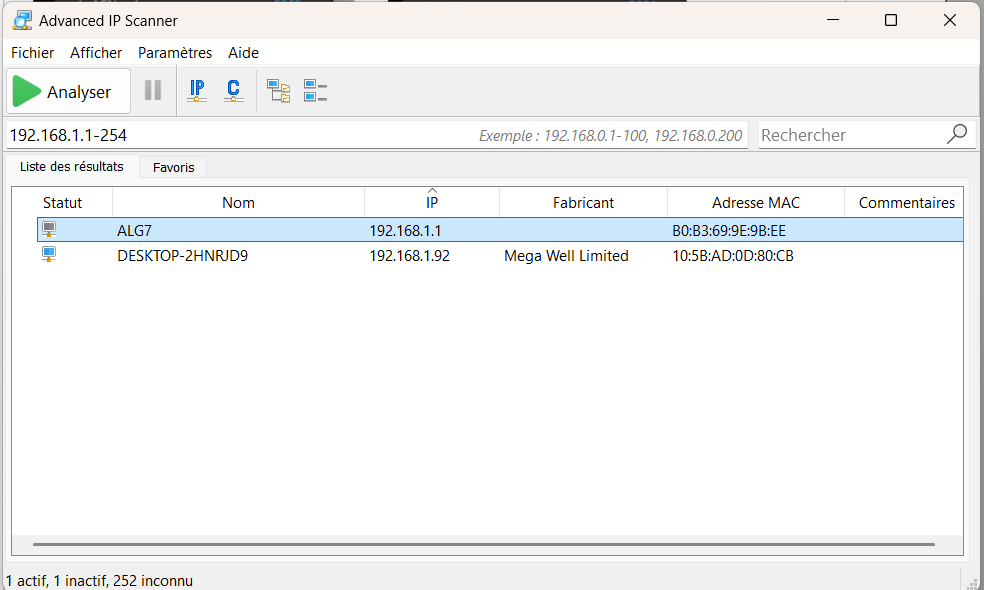Screen dimensions: 984x590
Task: Open the Afficher menu
Action: (x=96, y=53)
